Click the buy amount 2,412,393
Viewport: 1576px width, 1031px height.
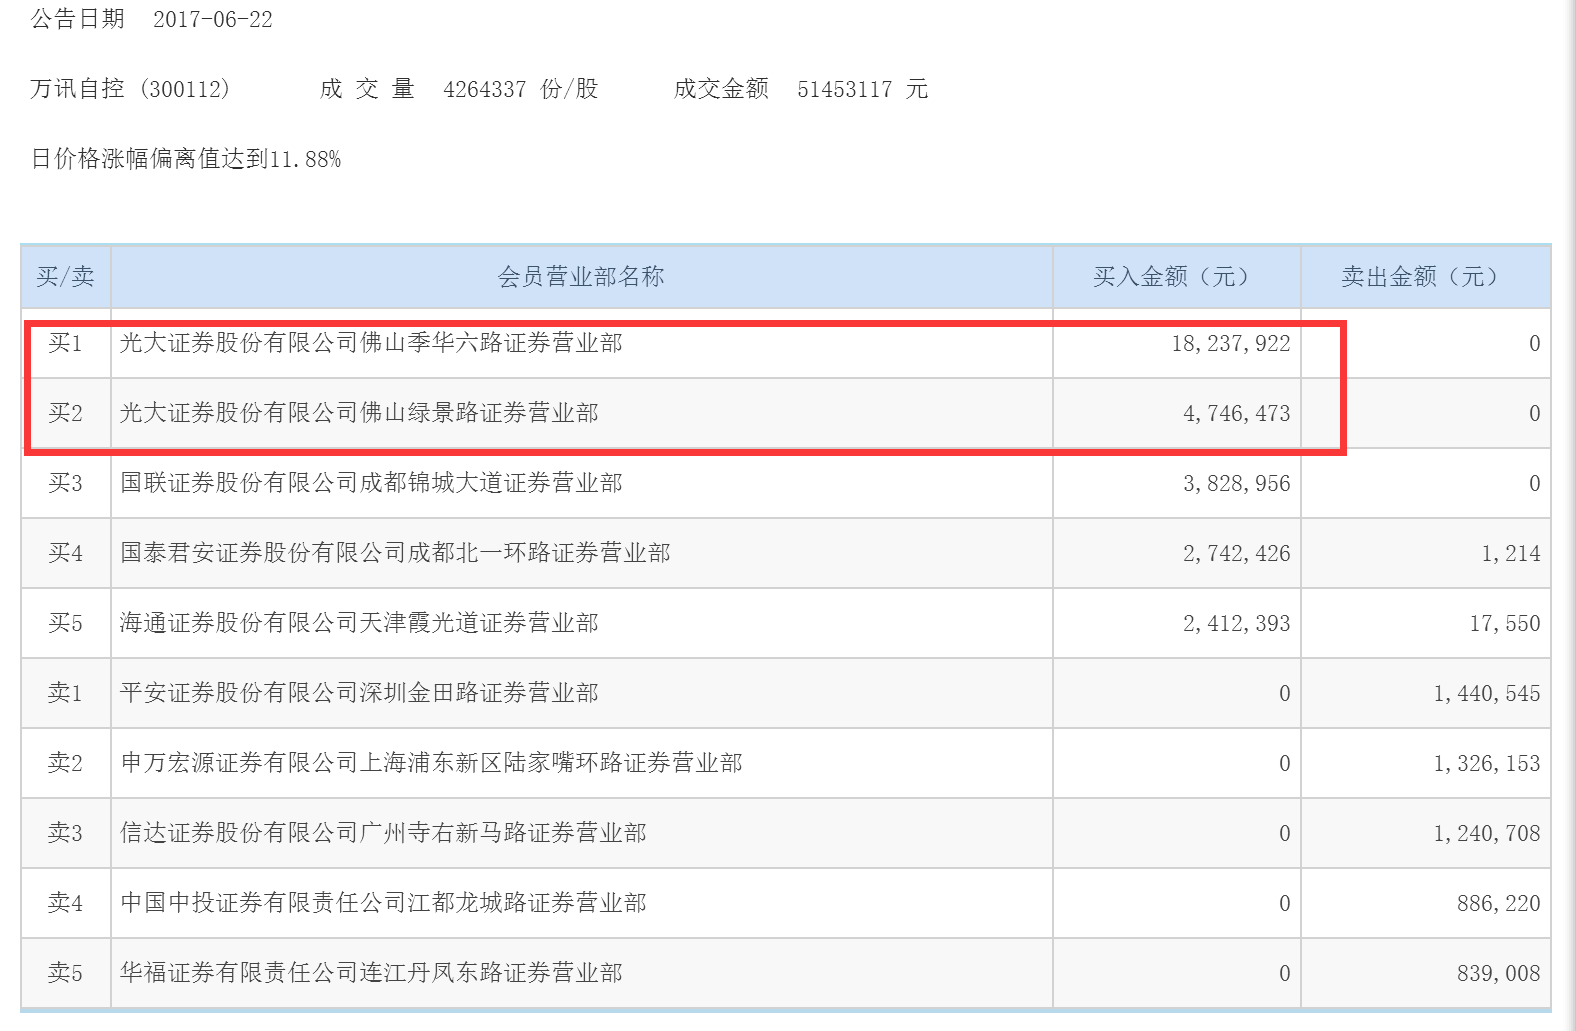tap(1237, 624)
